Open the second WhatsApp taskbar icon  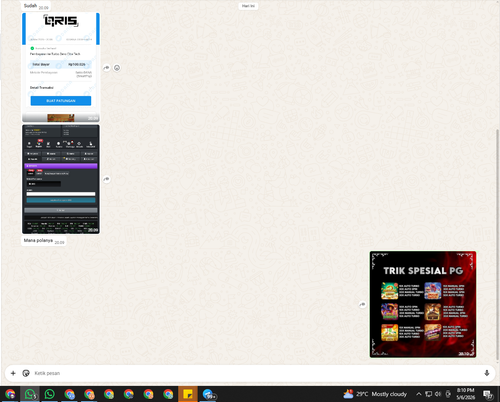click(50, 394)
